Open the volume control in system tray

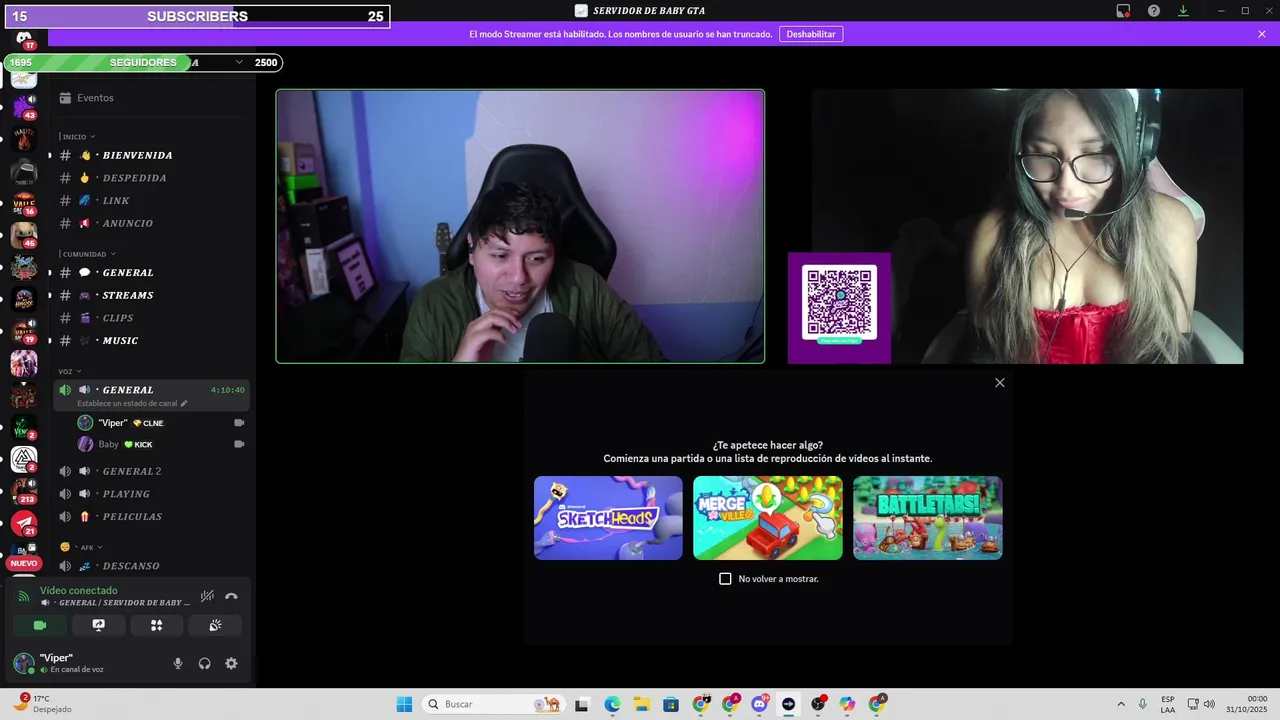(x=1209, y=704)
